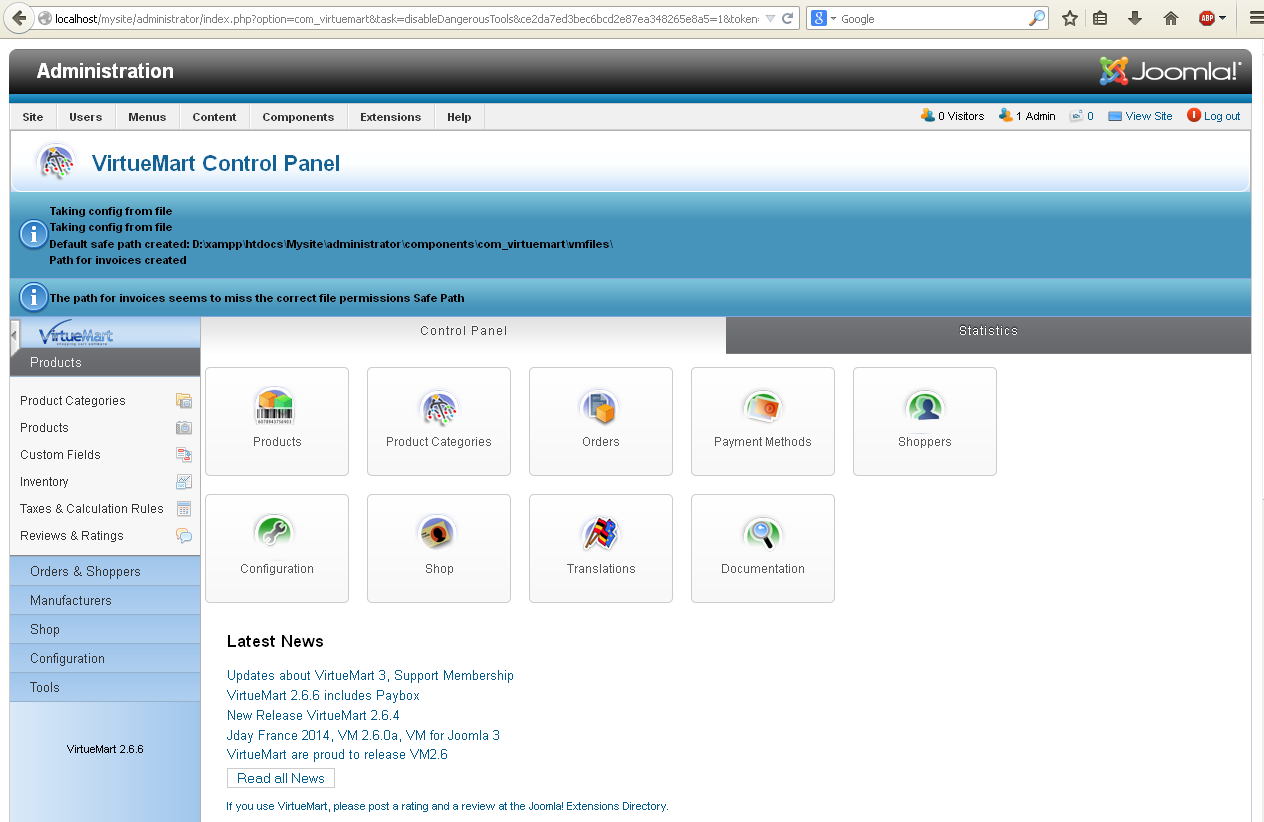Image resolution: width=1264 pixels, height=822 pixels.
Task: Expand the Tools sidebar section
Action: point(105,688)
